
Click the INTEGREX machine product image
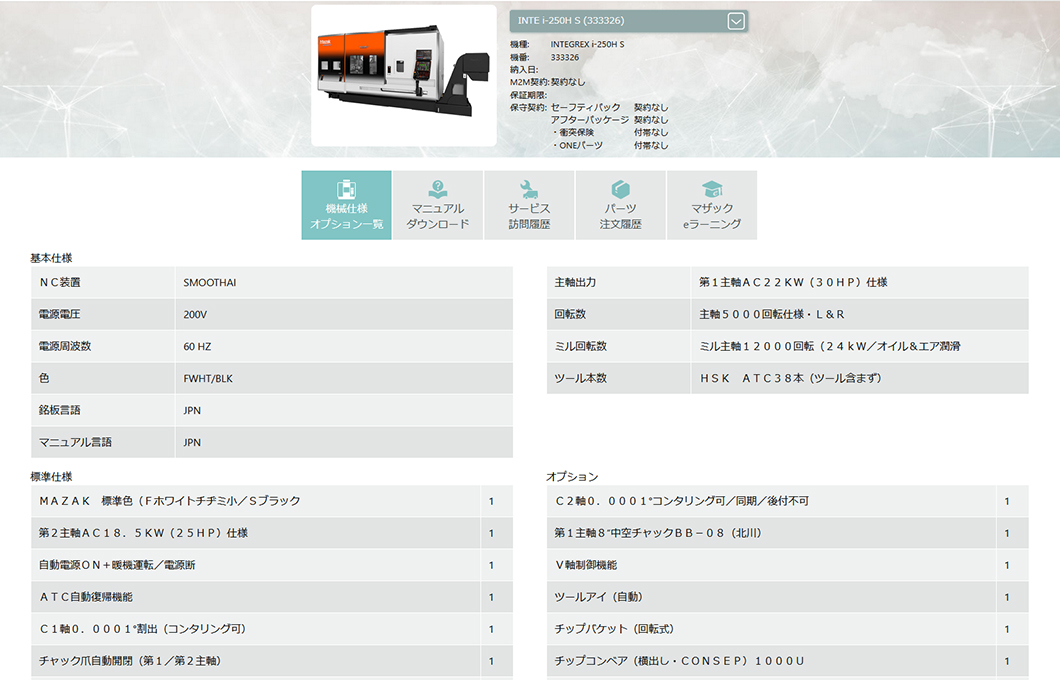(404, 75)
